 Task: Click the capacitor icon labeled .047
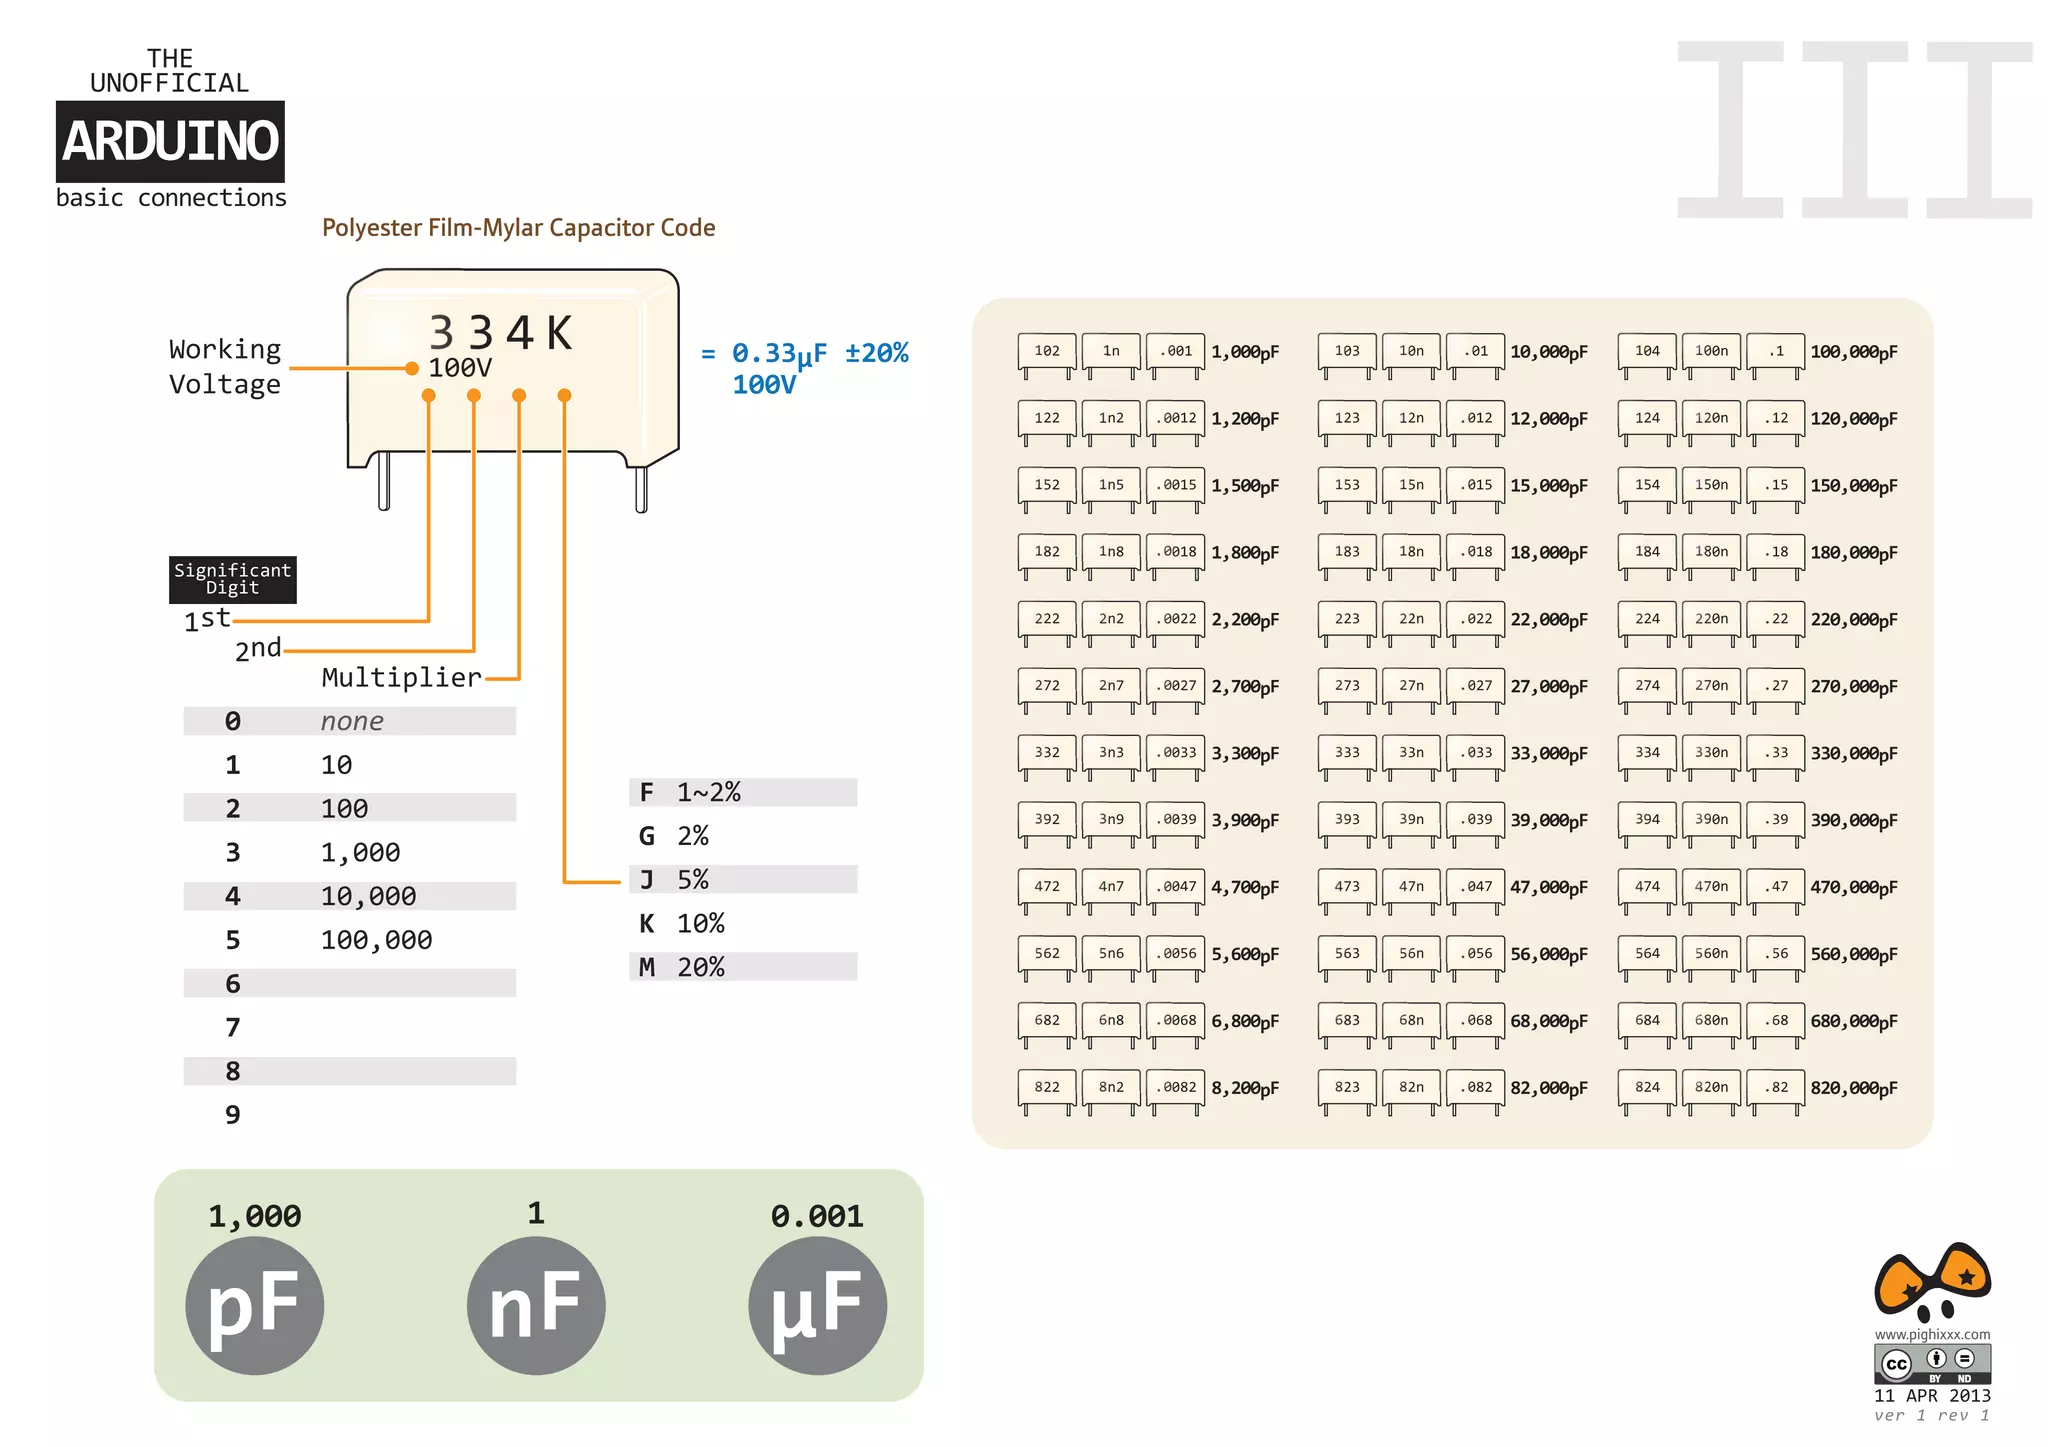tap(1475, 887)
